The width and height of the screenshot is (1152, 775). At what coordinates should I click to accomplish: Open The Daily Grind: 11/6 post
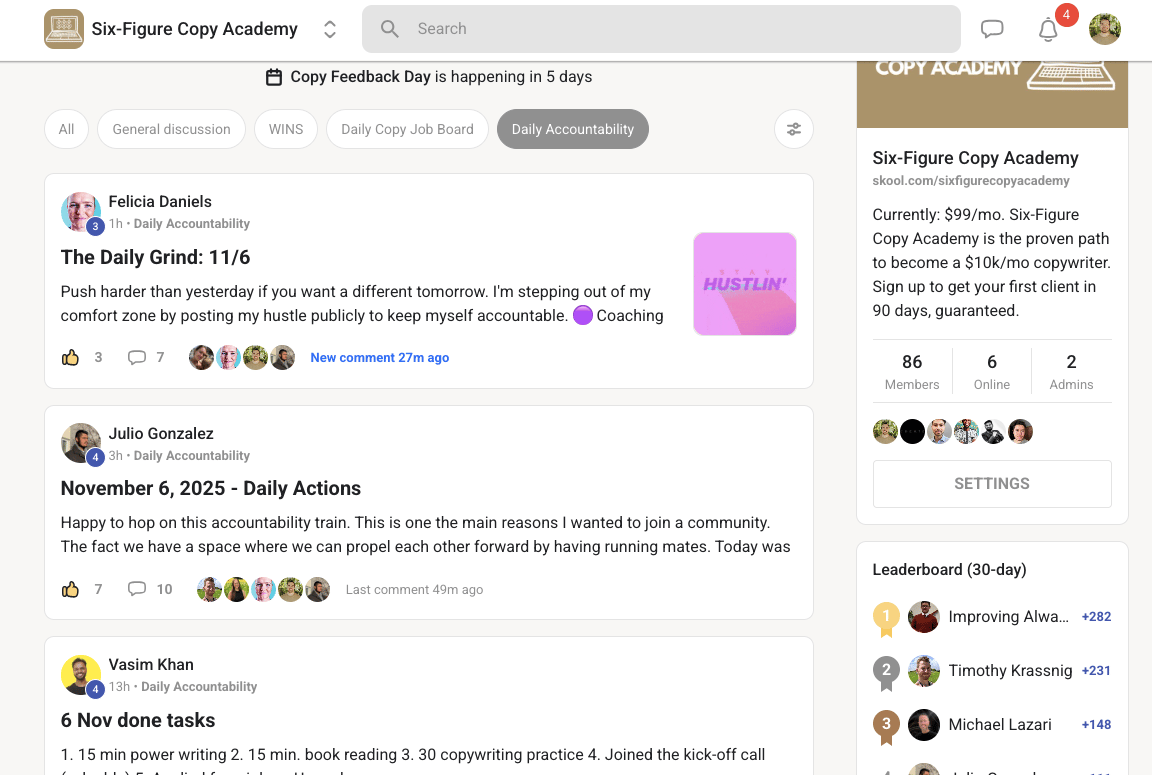(x=155, y=257)
